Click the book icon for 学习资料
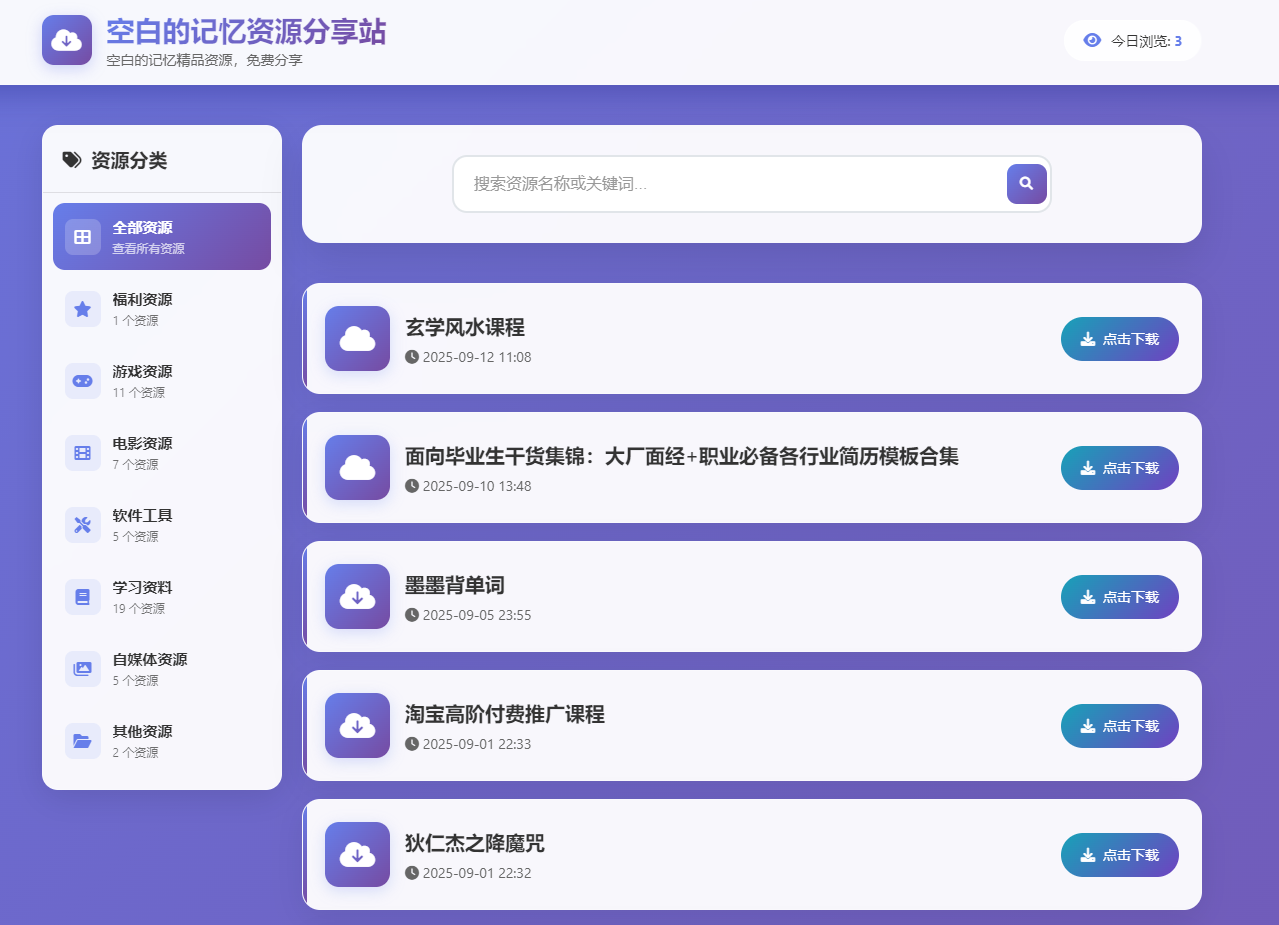 82,596
